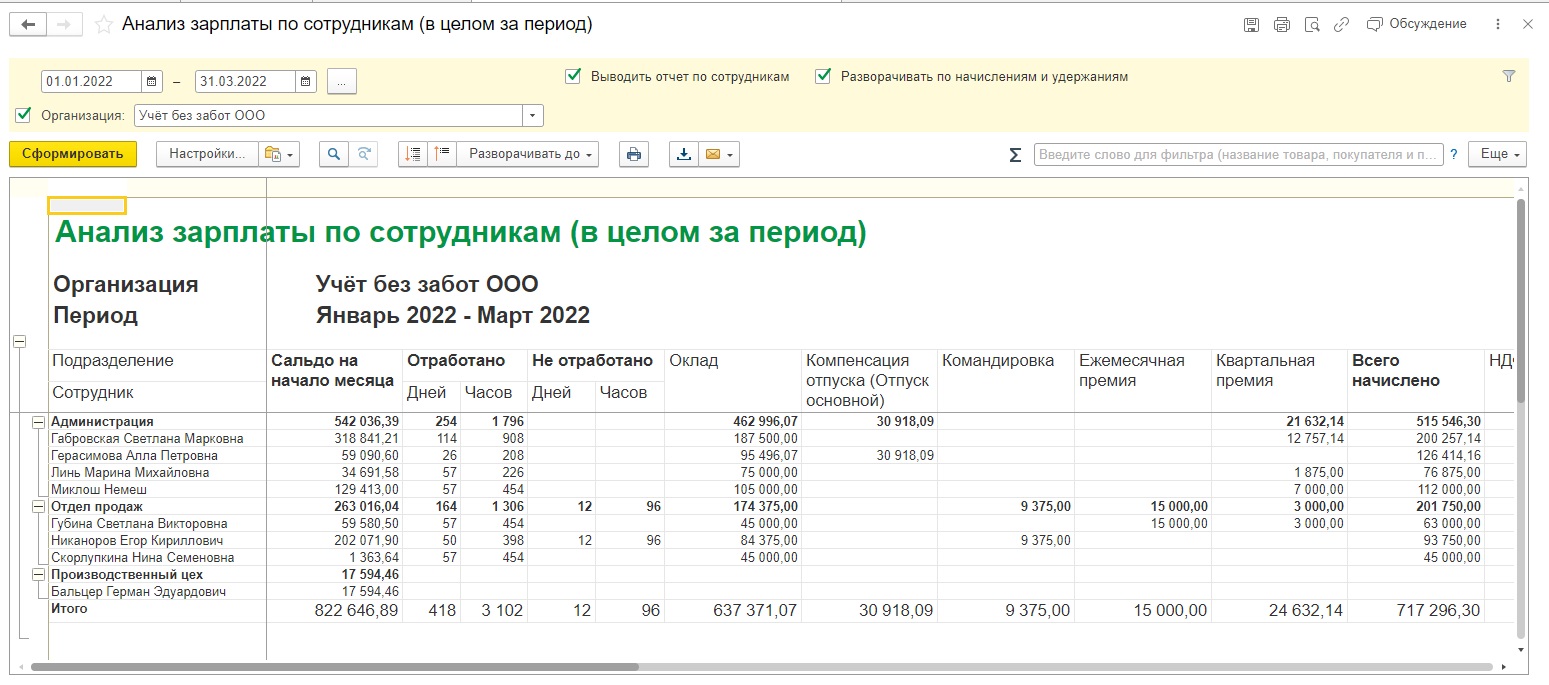
Task: Focus the filter word search field
Action: [1238, 154]
